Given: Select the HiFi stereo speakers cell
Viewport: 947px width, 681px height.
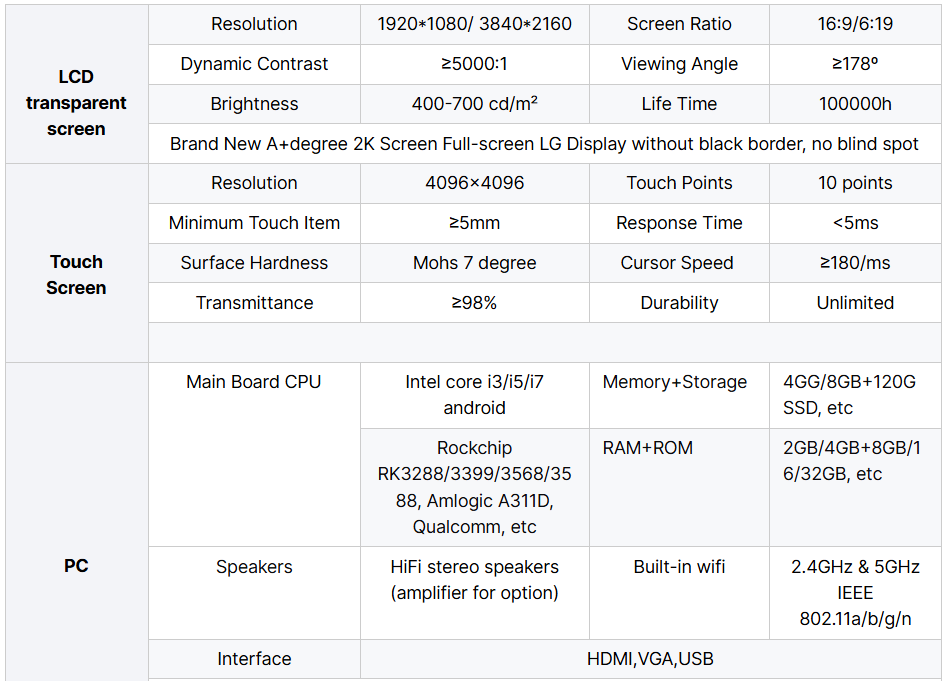Looking at the screenshot, I should click(475, 592).
